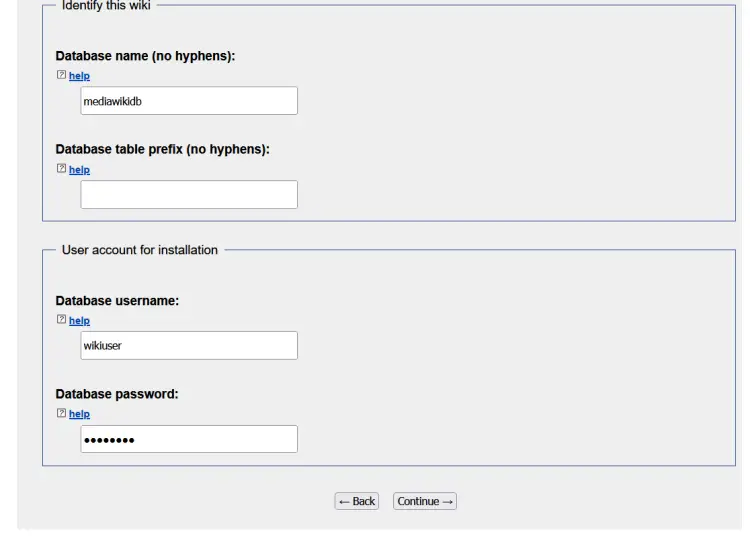This screenshot has width=750, height=538.
Task: Focus the field containing mediawikidb
Action: pos(189,101)
